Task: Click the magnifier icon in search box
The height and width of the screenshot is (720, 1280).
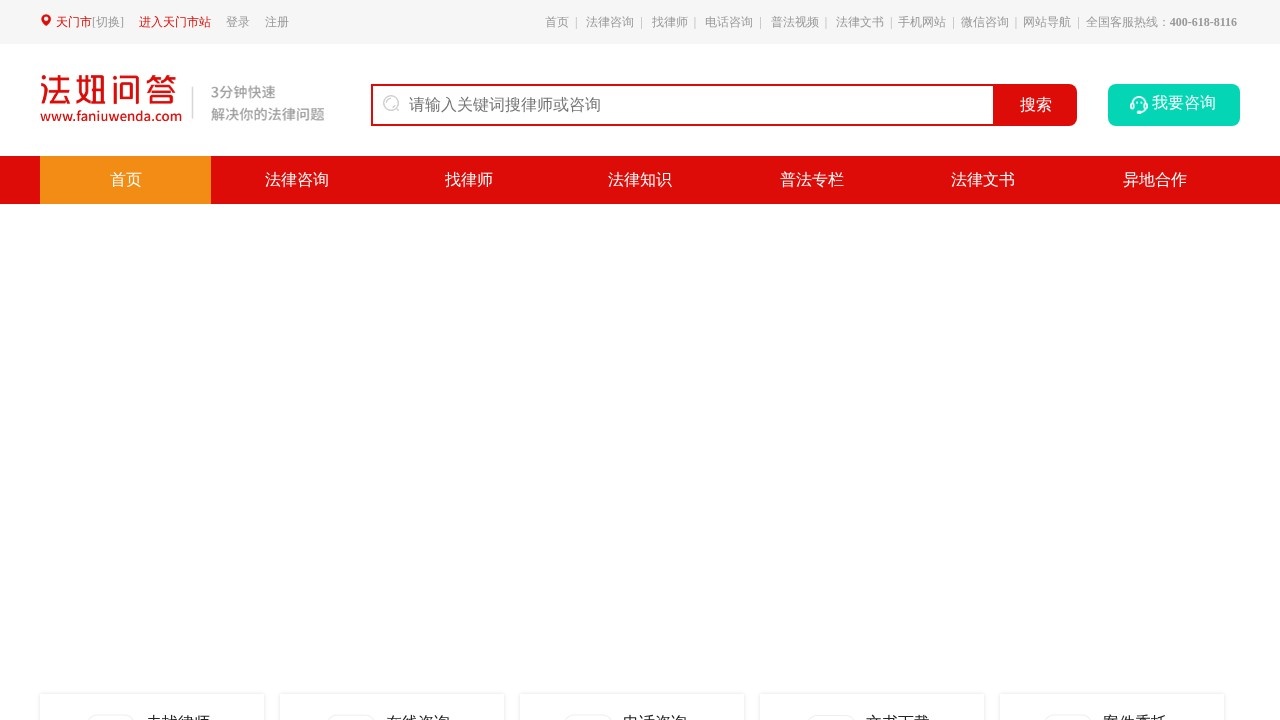Action: point(391,104)
